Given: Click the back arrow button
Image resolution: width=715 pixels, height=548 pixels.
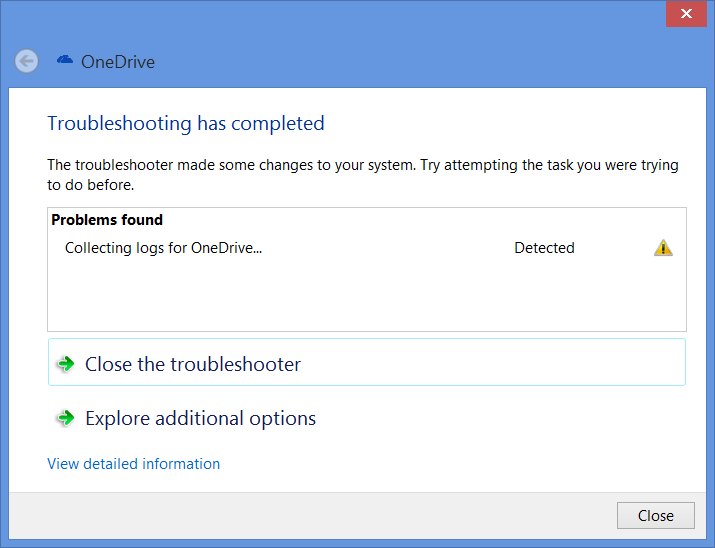Looking at the screenshot, I should pyautogui.click(x=26, y=61).
